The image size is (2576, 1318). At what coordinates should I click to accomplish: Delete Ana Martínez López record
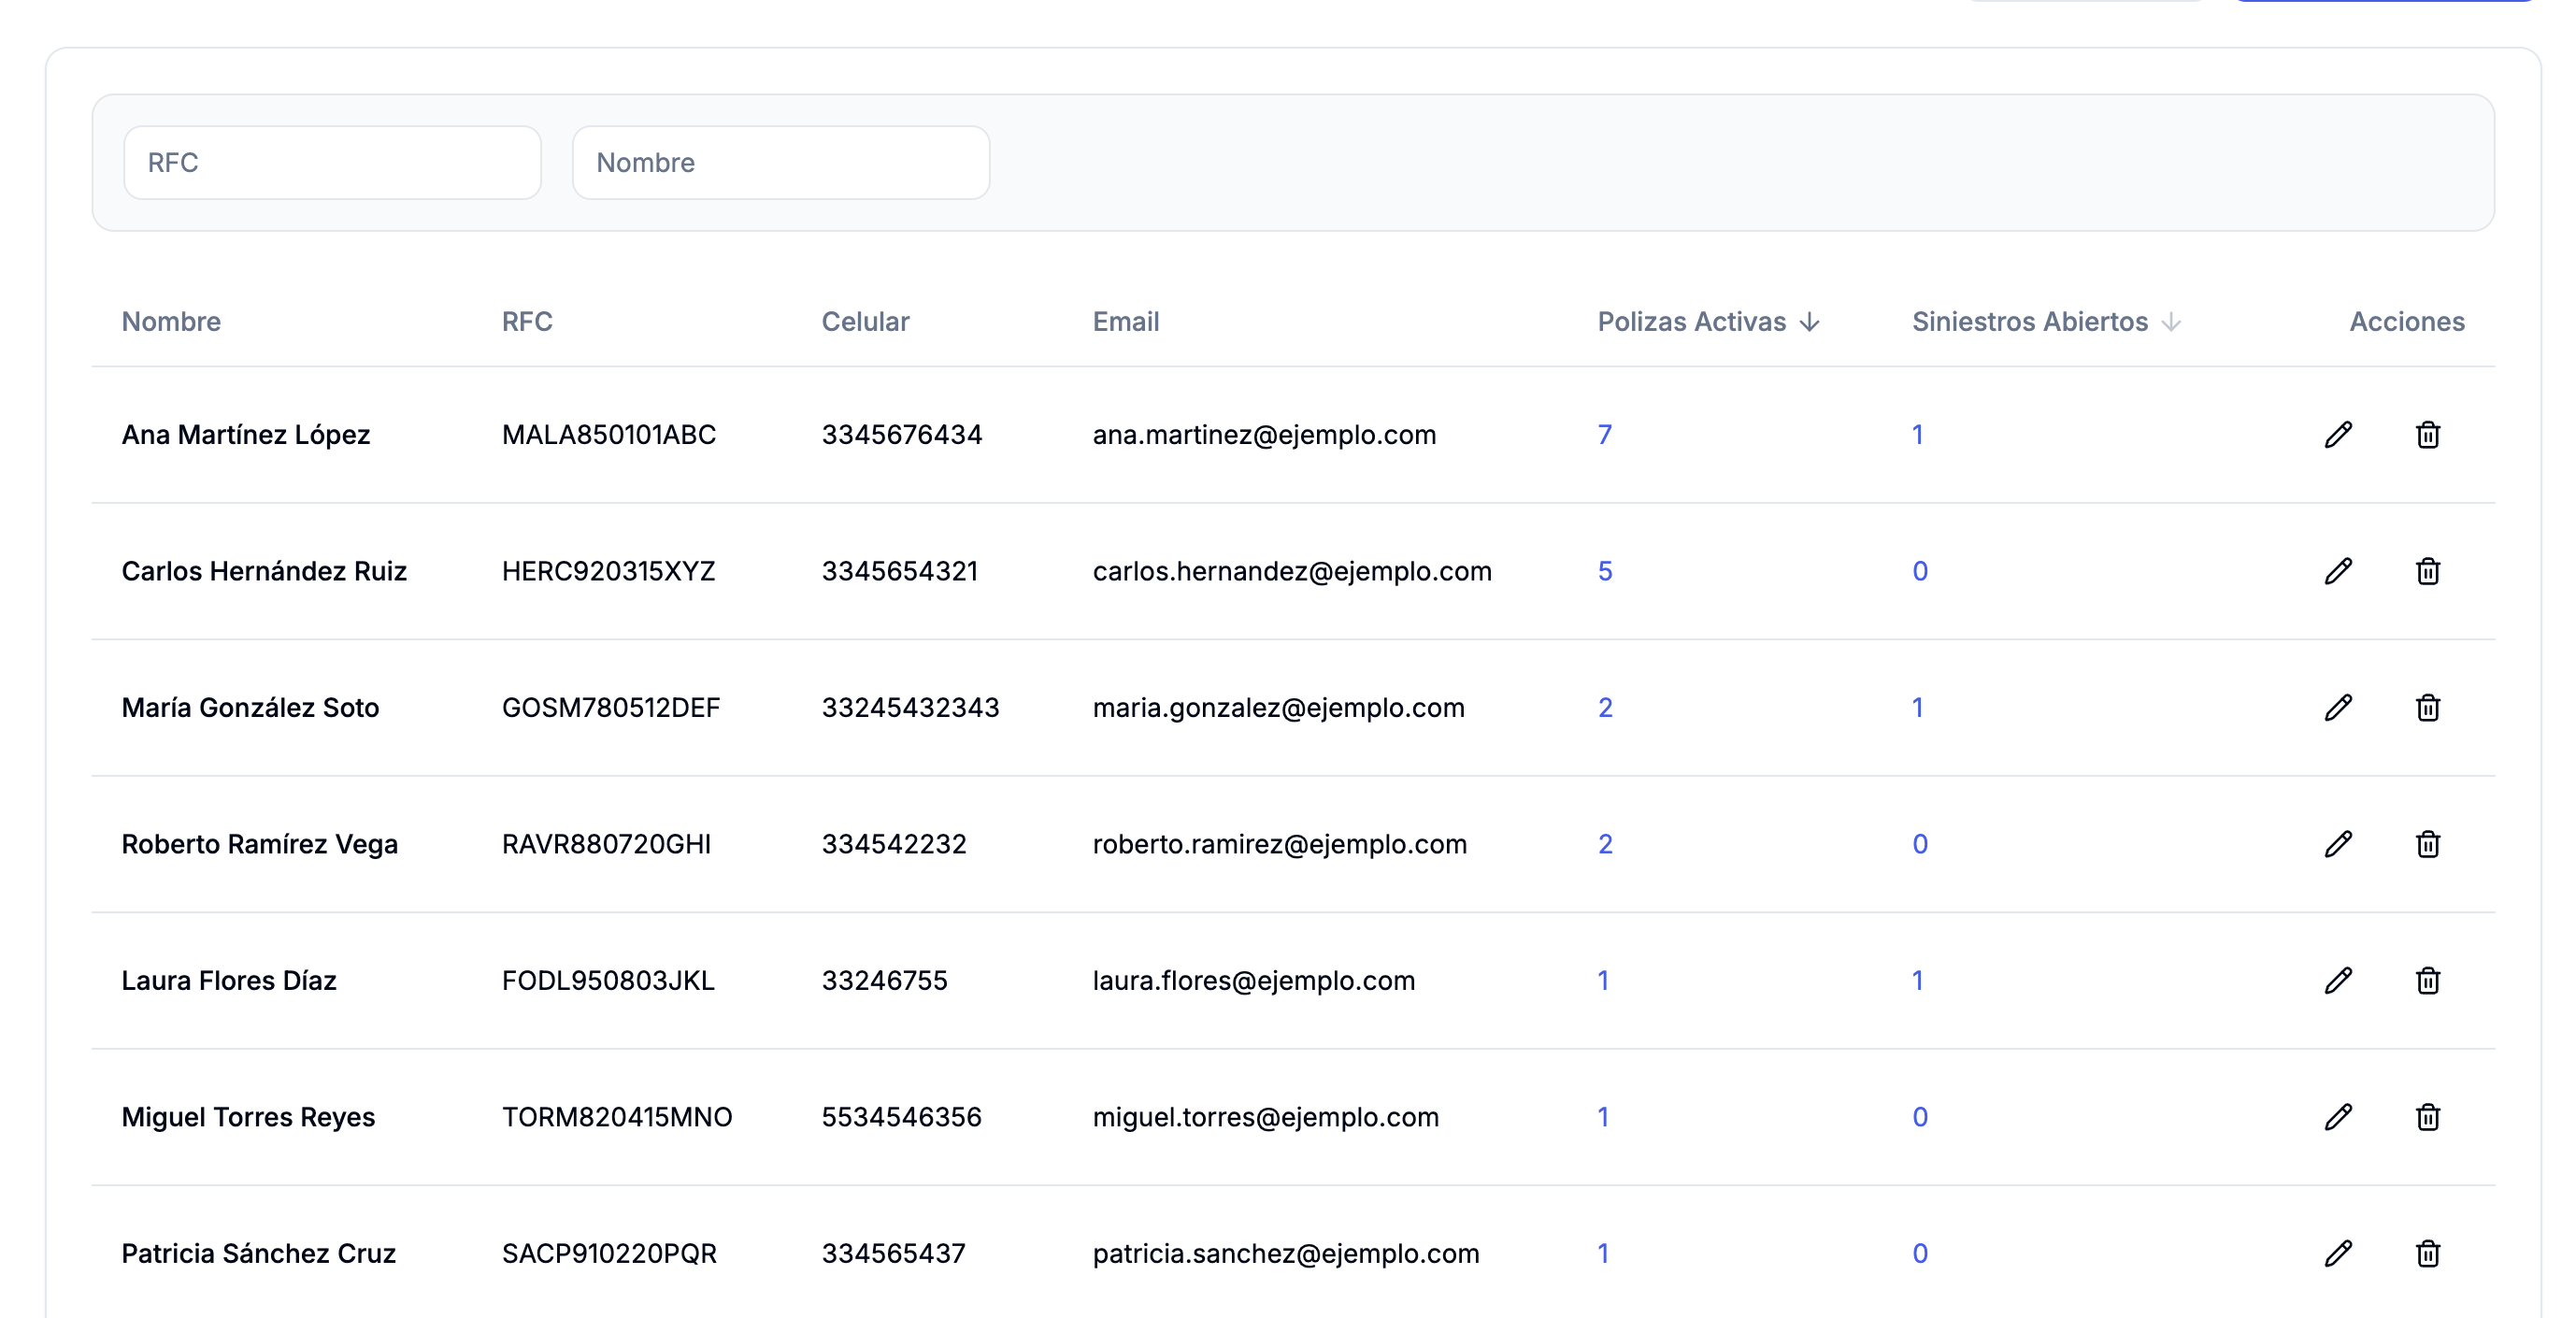pyautogui.click(x=2427, y=434)
